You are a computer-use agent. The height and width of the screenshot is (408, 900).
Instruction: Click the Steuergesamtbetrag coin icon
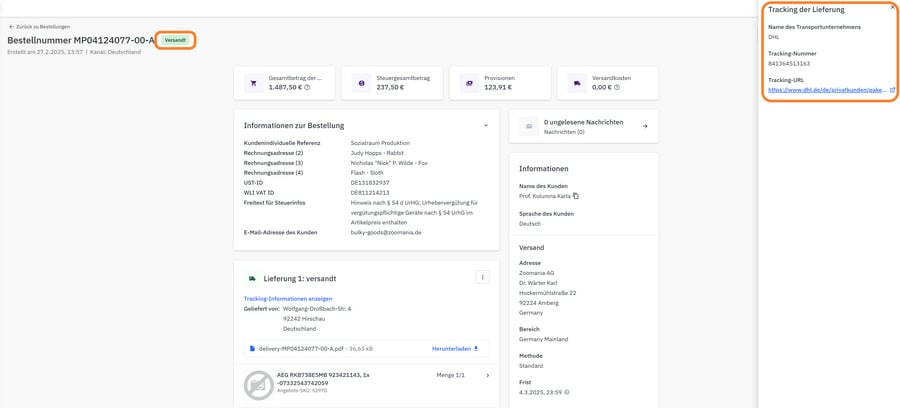click(361, 83)
